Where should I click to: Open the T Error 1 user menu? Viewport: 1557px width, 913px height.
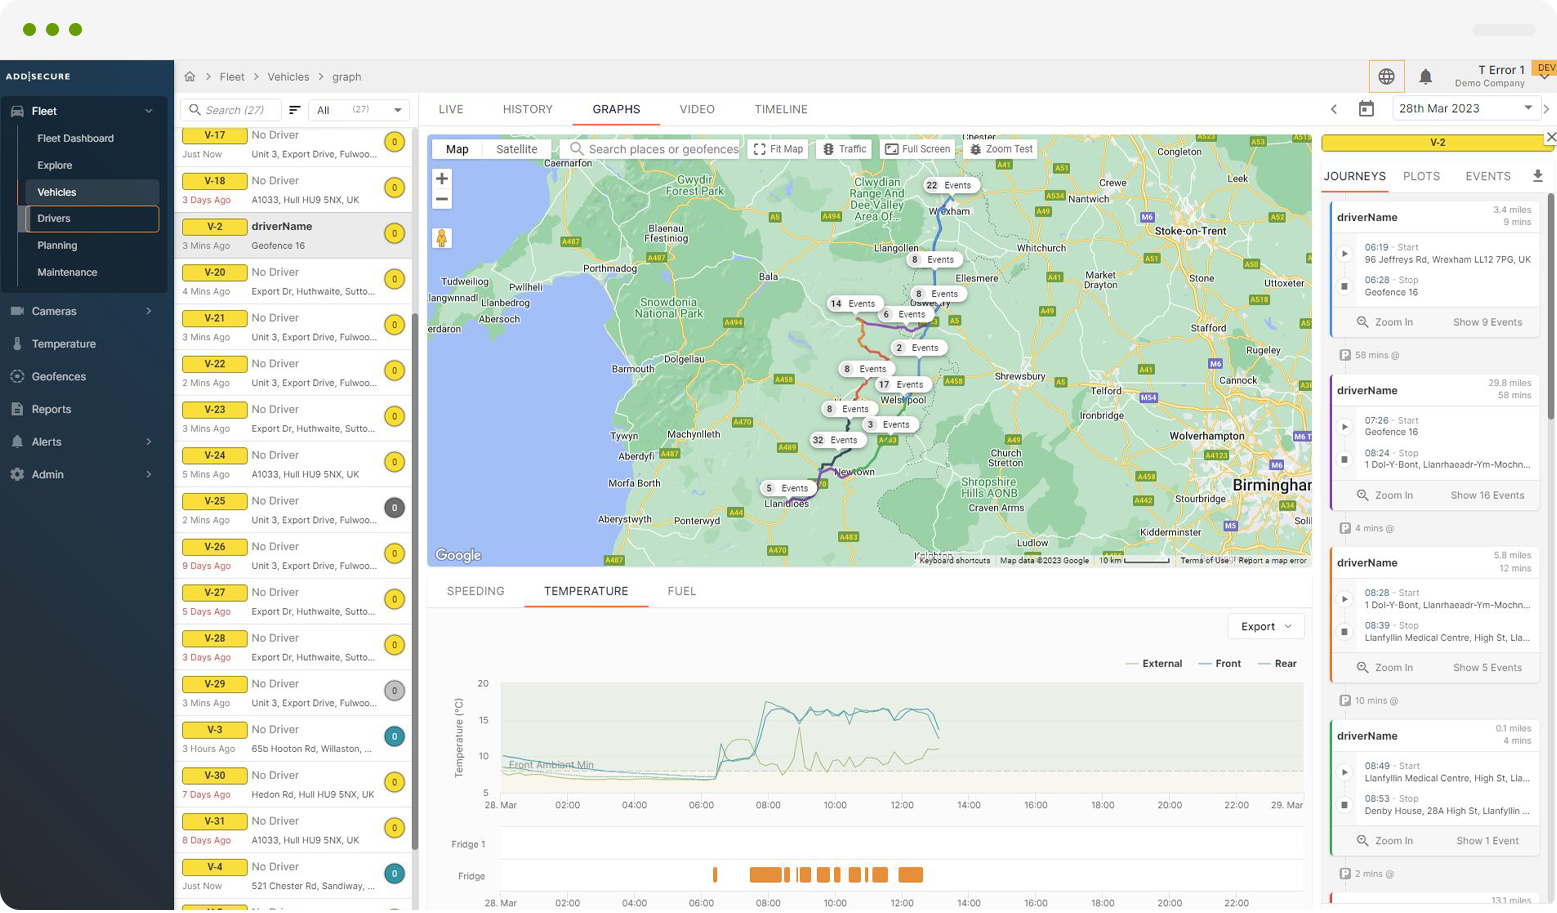[1501, 76]
